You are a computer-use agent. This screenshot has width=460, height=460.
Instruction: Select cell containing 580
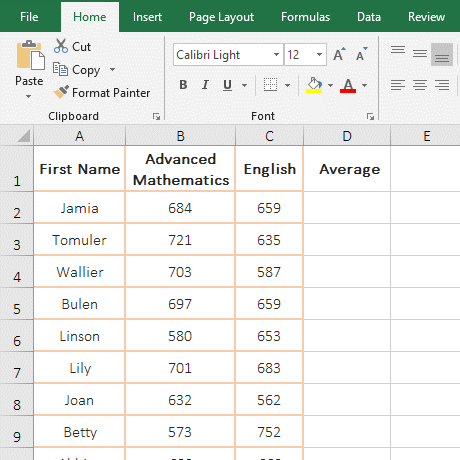point(180,336)
